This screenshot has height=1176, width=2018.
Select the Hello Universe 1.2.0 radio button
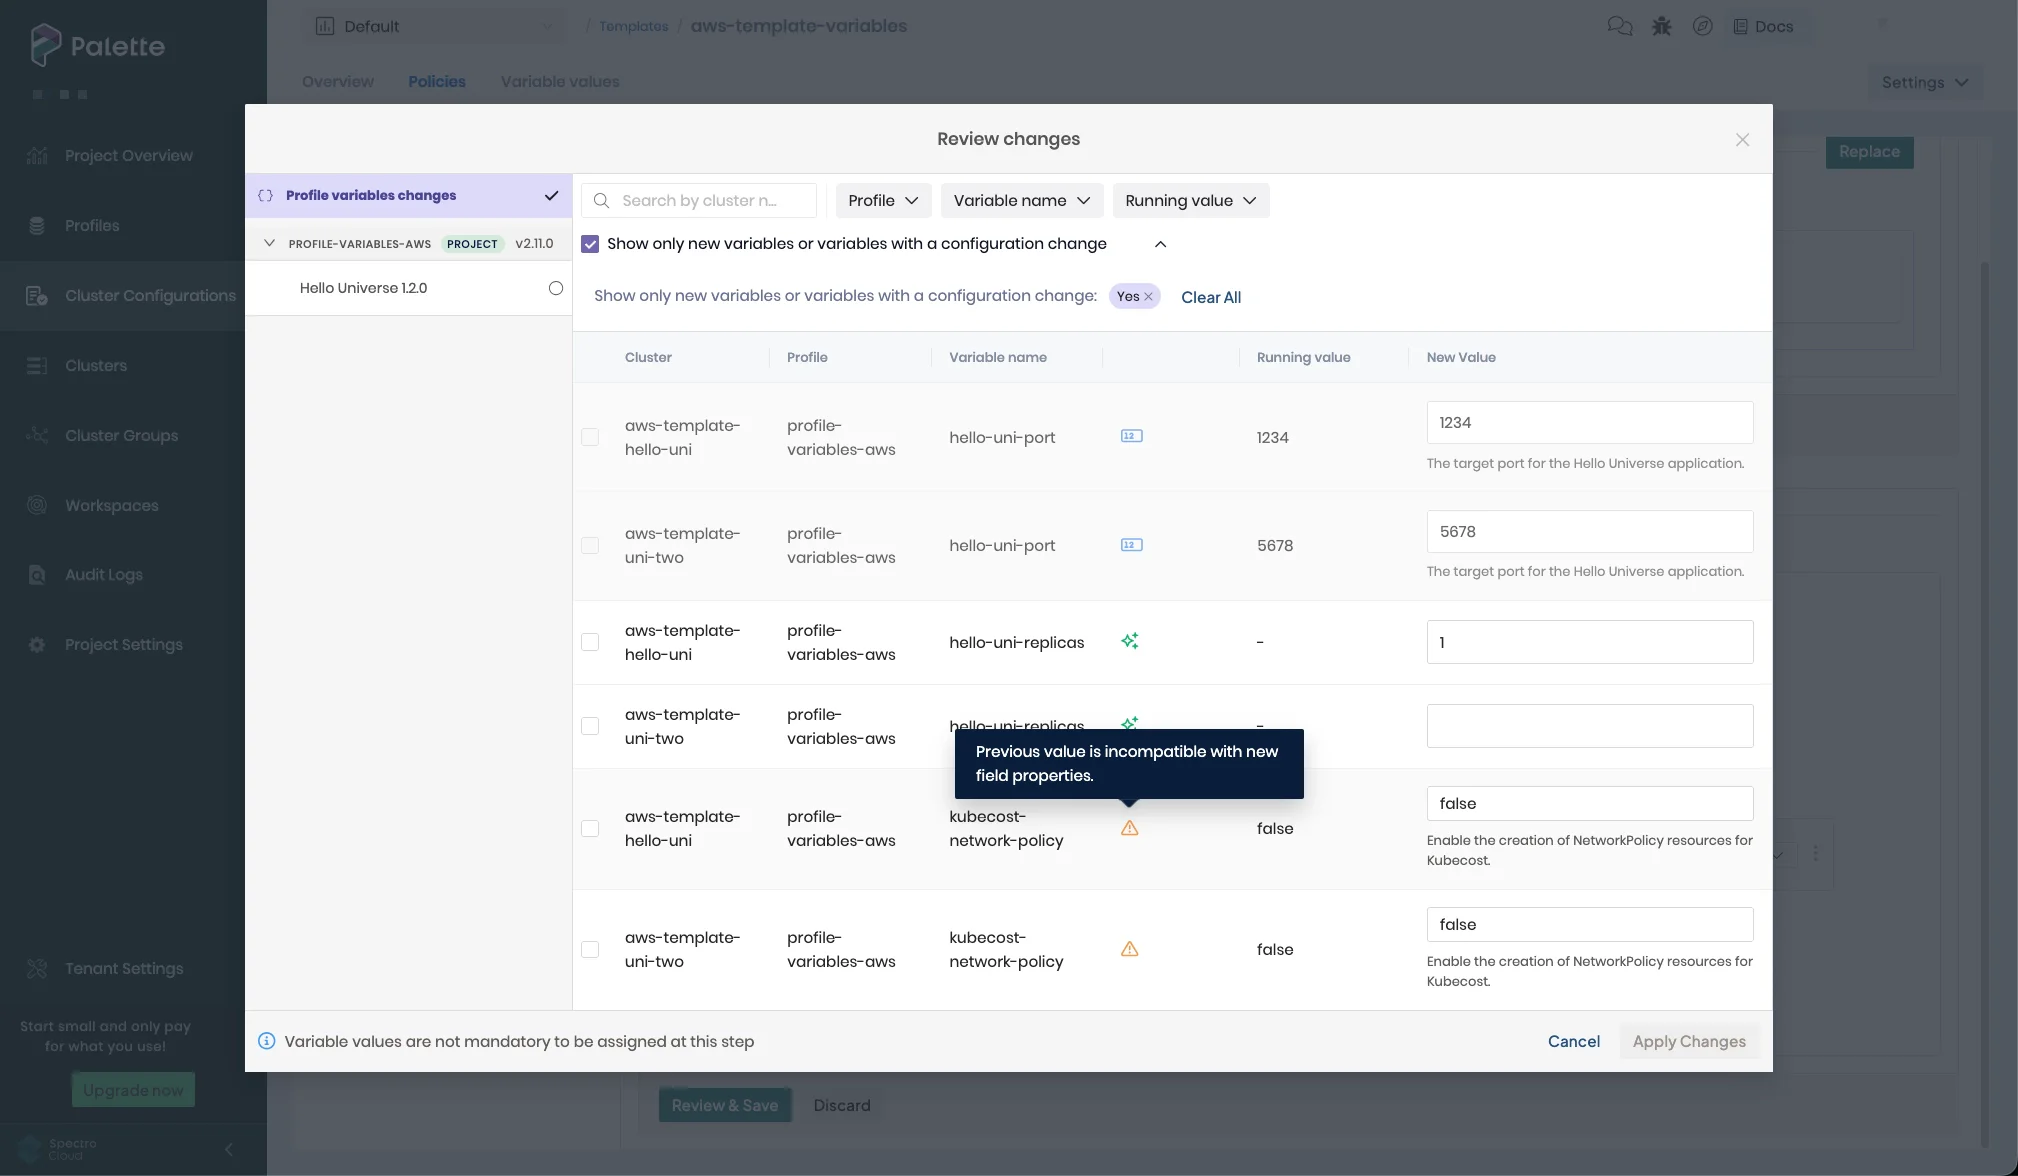coord(555,288)
